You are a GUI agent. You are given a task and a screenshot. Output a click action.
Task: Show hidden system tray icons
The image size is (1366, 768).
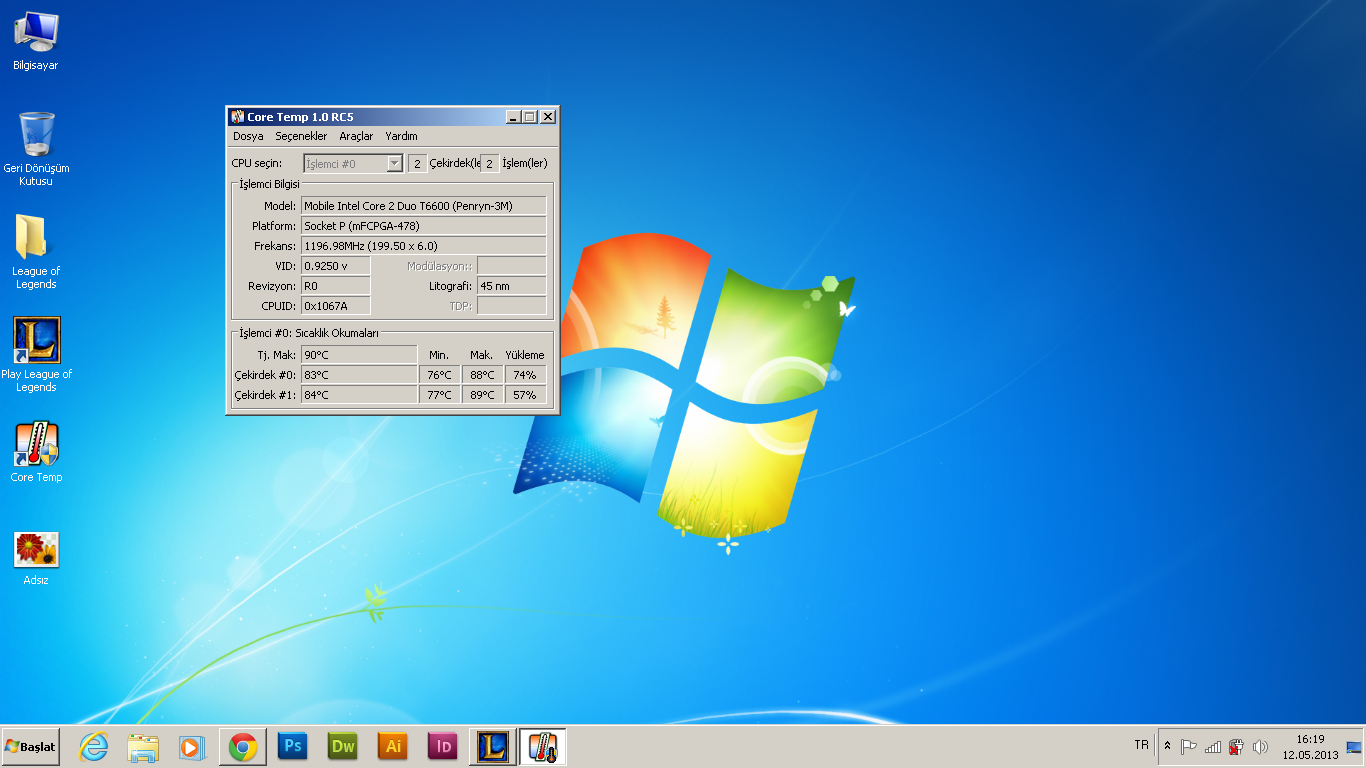(x=1167, y=746)
